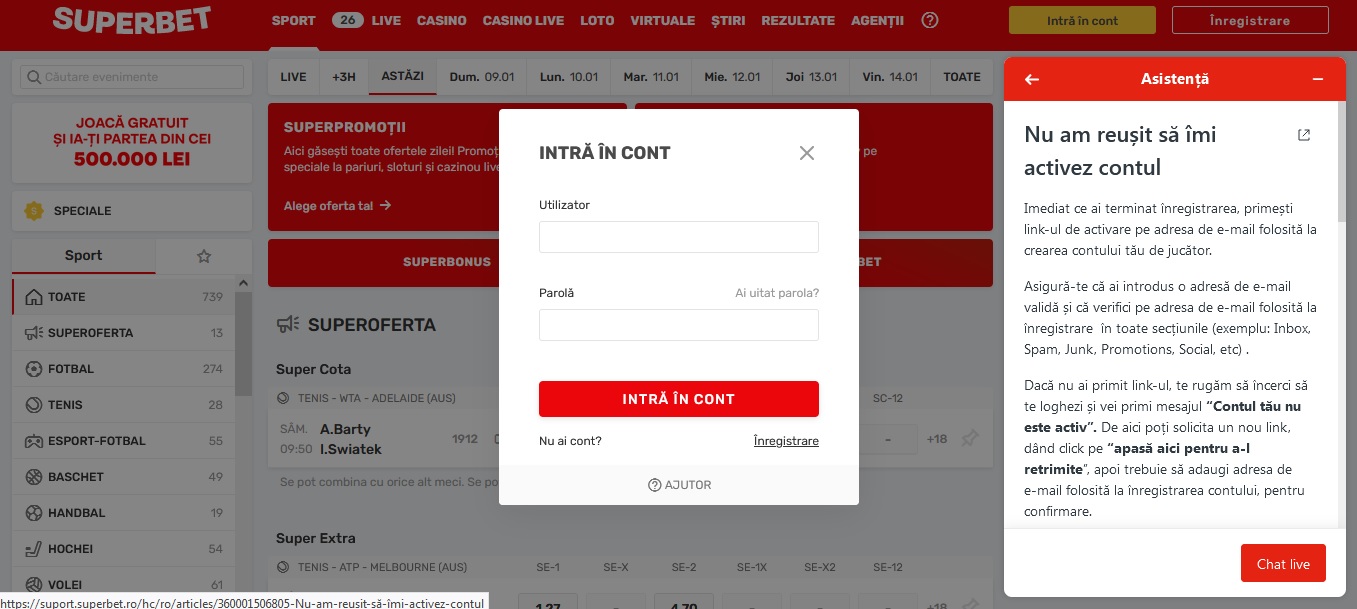Select the Vin. 14.01 date tab

tap(890, 77)
